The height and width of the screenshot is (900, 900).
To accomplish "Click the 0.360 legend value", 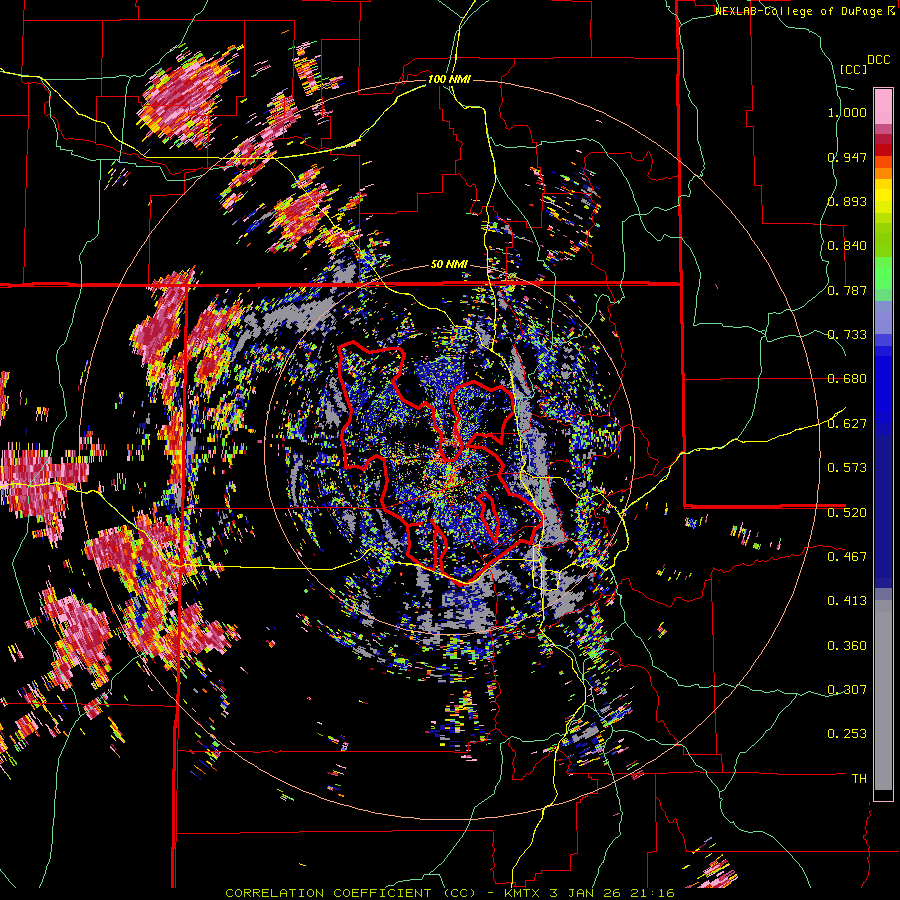I will pyautogui.click(x=847, y=646).
